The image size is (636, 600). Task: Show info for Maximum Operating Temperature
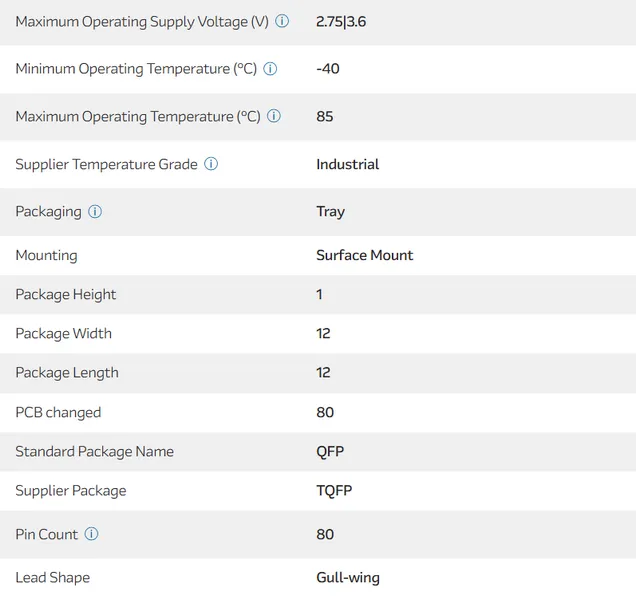click(x=274, y=116)
